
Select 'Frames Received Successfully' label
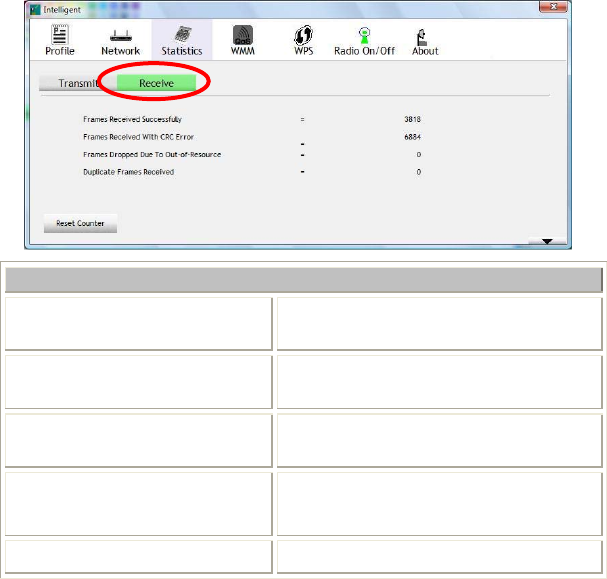point(132,119)
